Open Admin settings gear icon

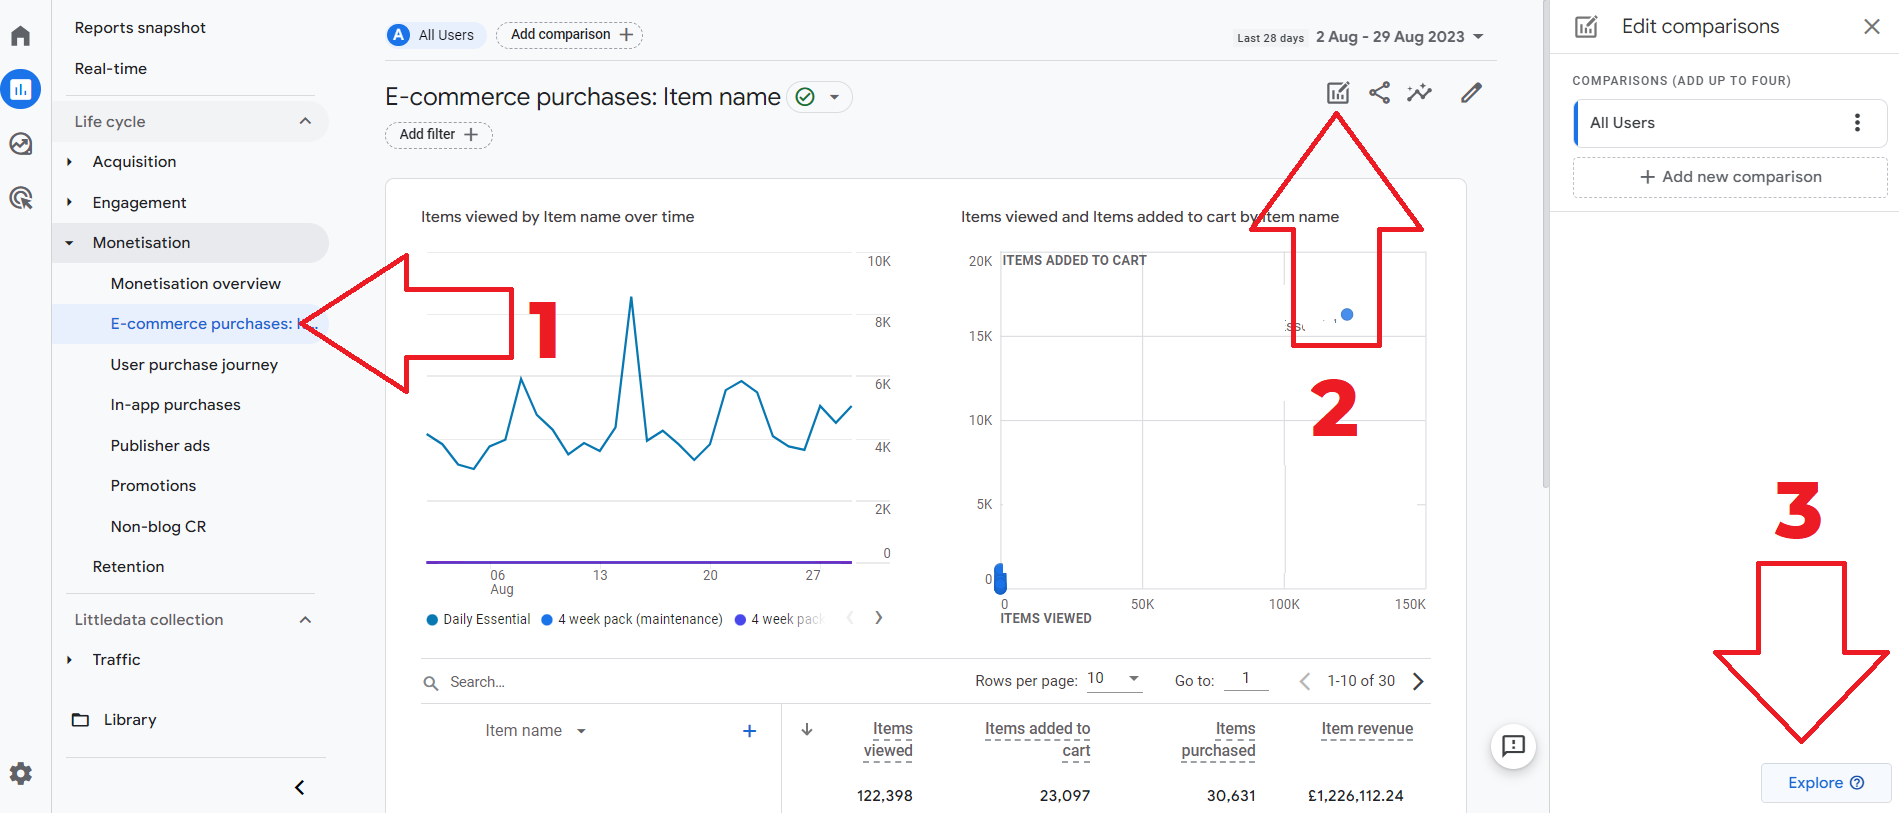point(21,773)
